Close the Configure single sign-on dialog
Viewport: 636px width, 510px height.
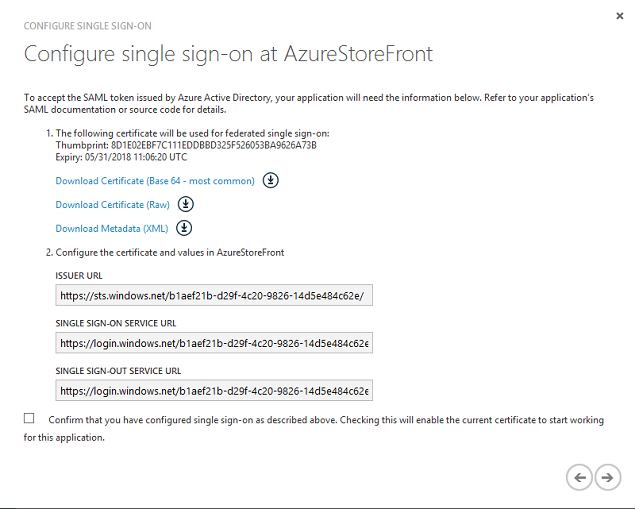click(621, 17)
